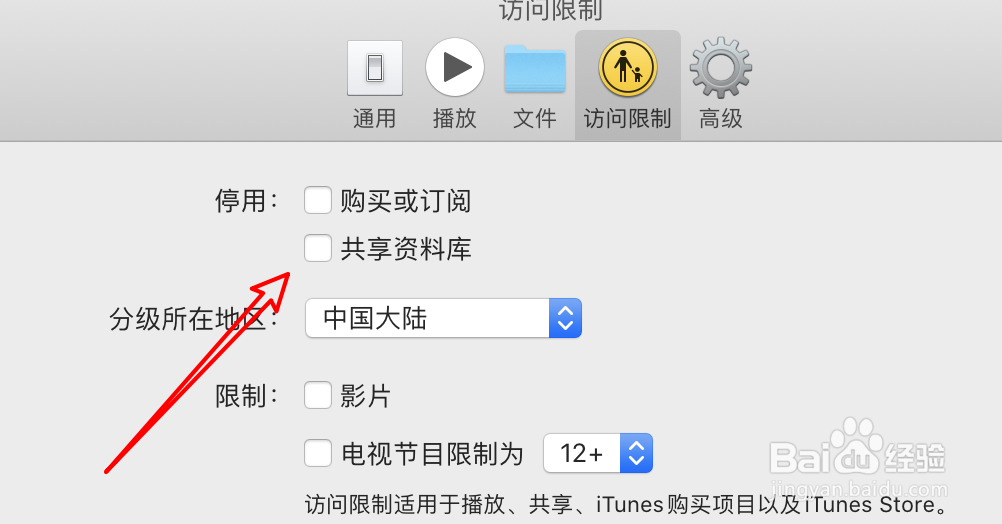Screen dimensions: 1002x524
Task: Toggle the 电视节目限制为 checkbox
Action: tap(318, 453)
